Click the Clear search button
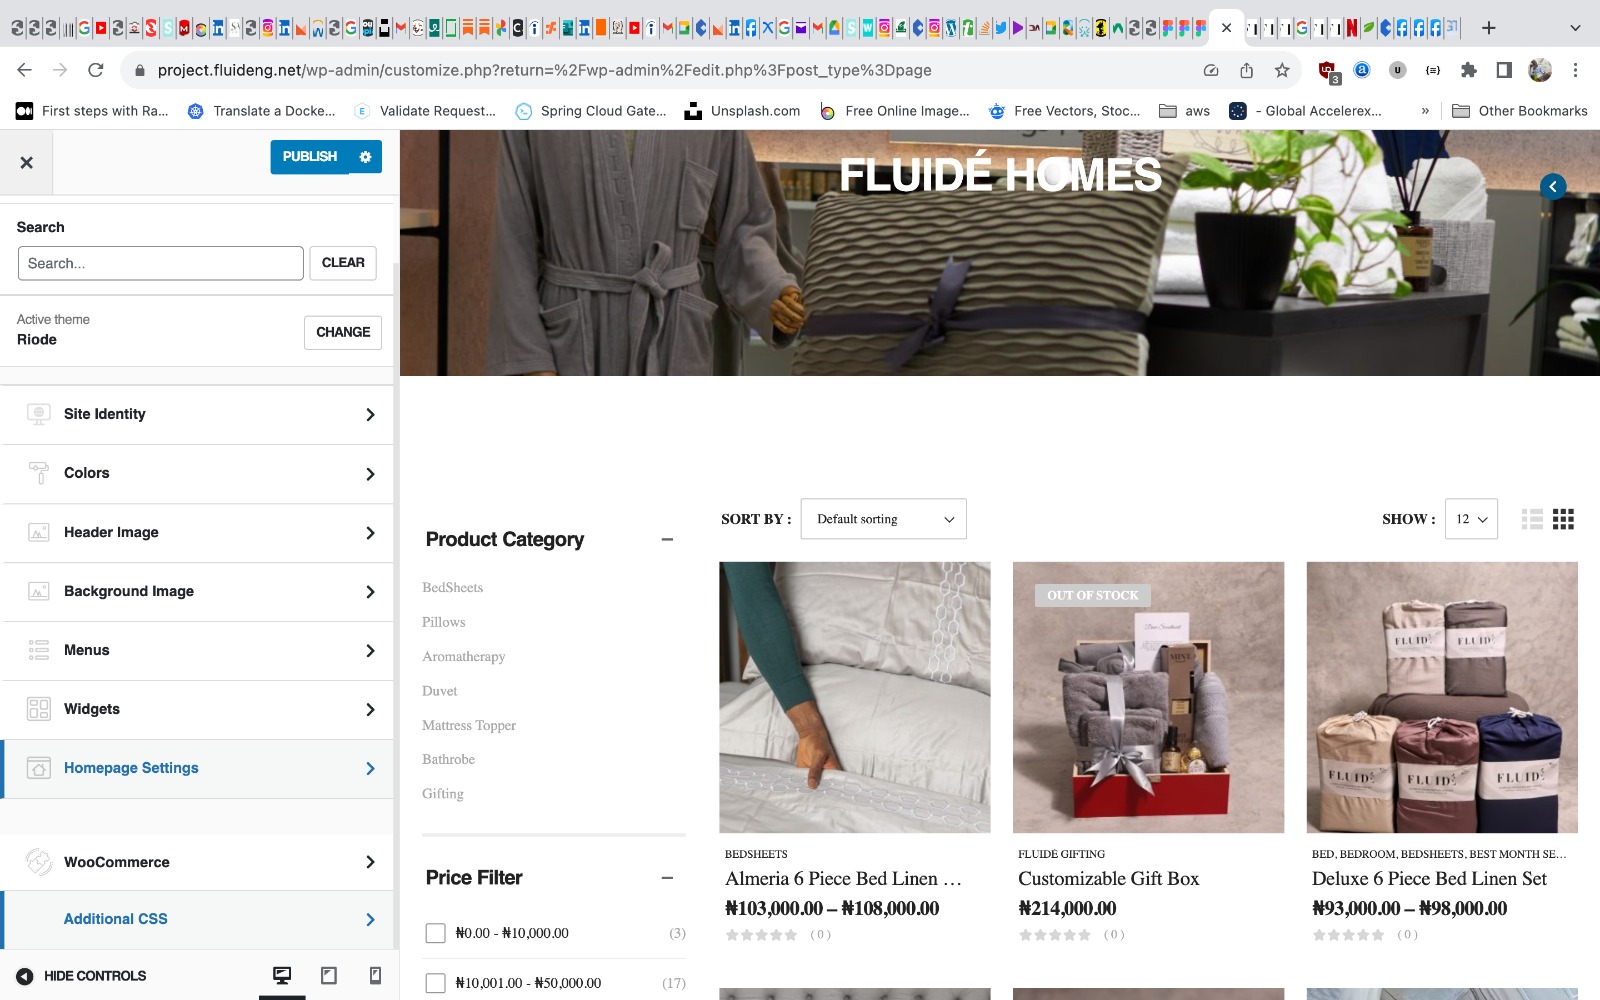This screenshot has width=1600, height=1000. point(343,263)
